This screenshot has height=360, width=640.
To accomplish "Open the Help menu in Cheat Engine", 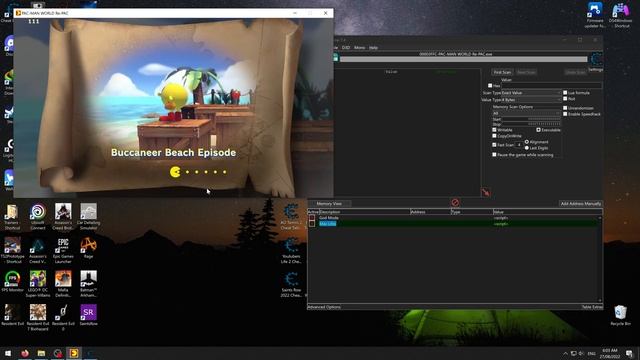I will (x=373, y=48).
